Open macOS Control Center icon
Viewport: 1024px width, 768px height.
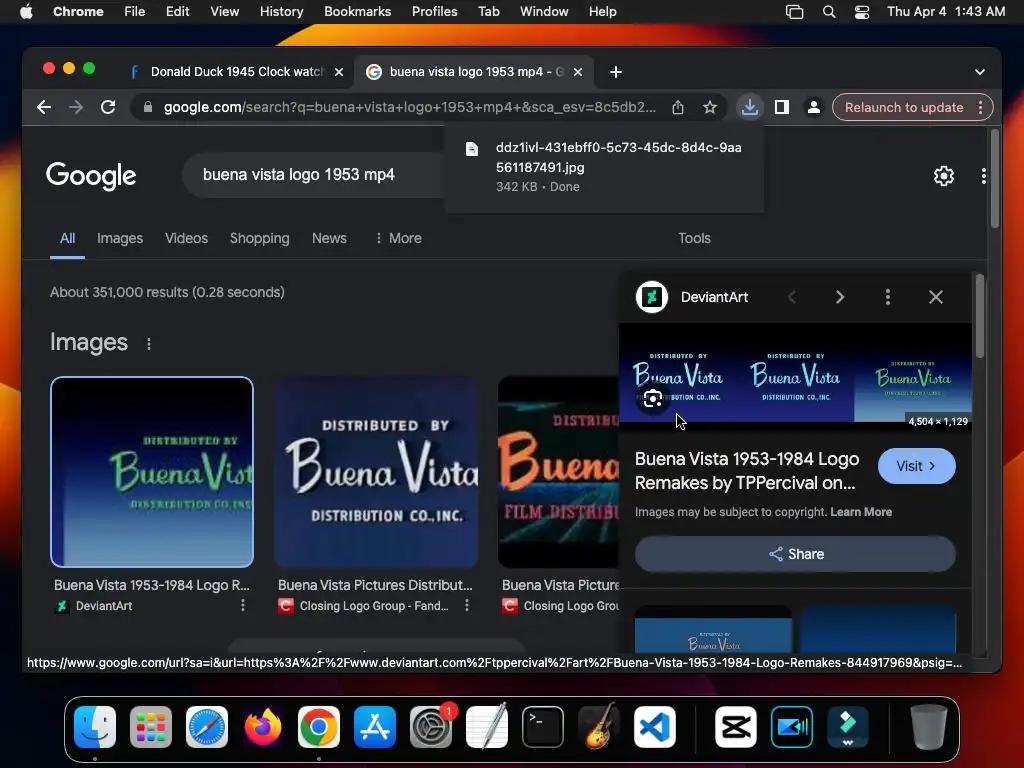pyautogui.click(x=861, y=12)
